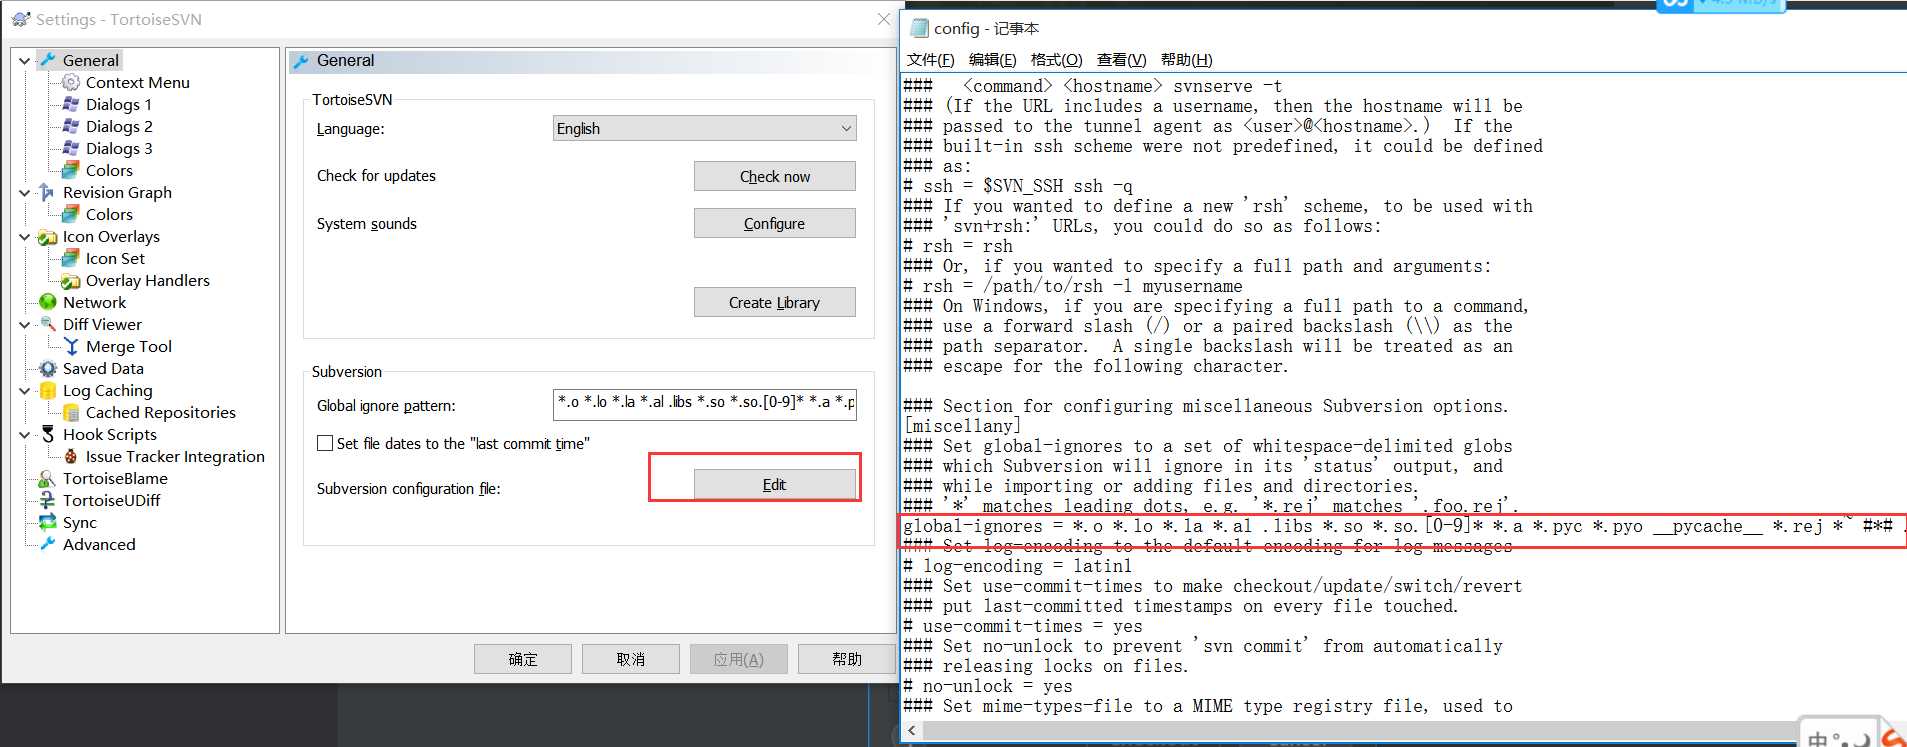
Task: Select Overlay Handlers tree item label
Action: [148, 280]
